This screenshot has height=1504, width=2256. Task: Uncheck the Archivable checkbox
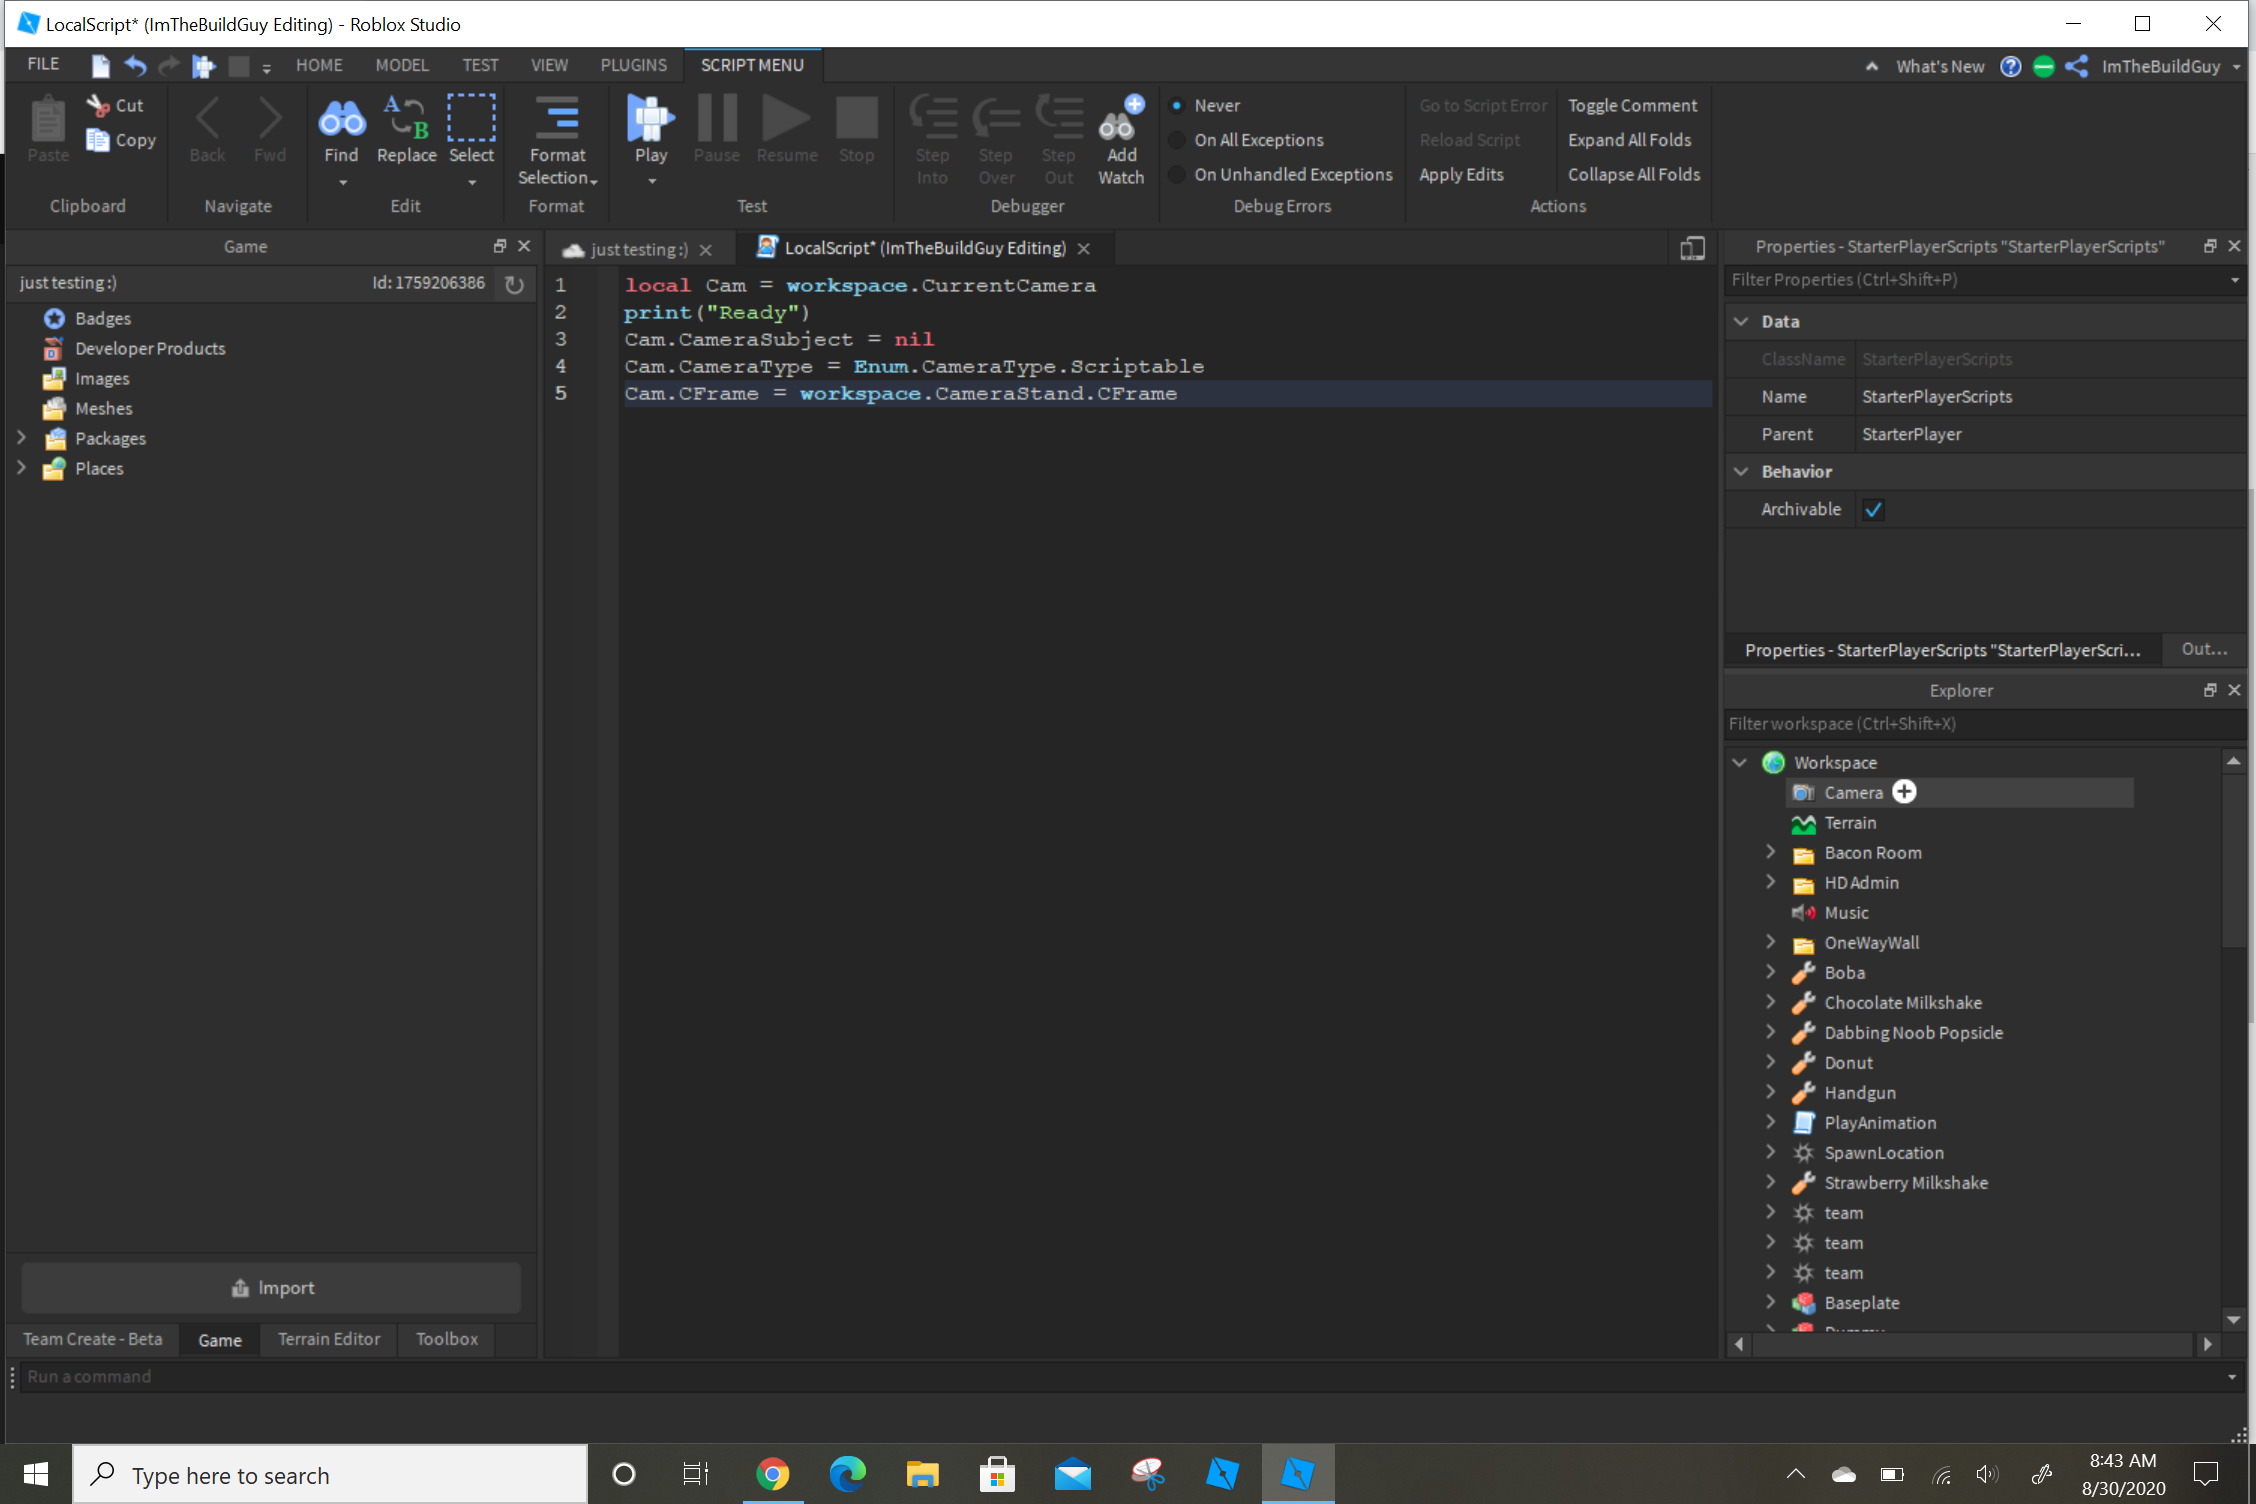[x=1873, y=510]
